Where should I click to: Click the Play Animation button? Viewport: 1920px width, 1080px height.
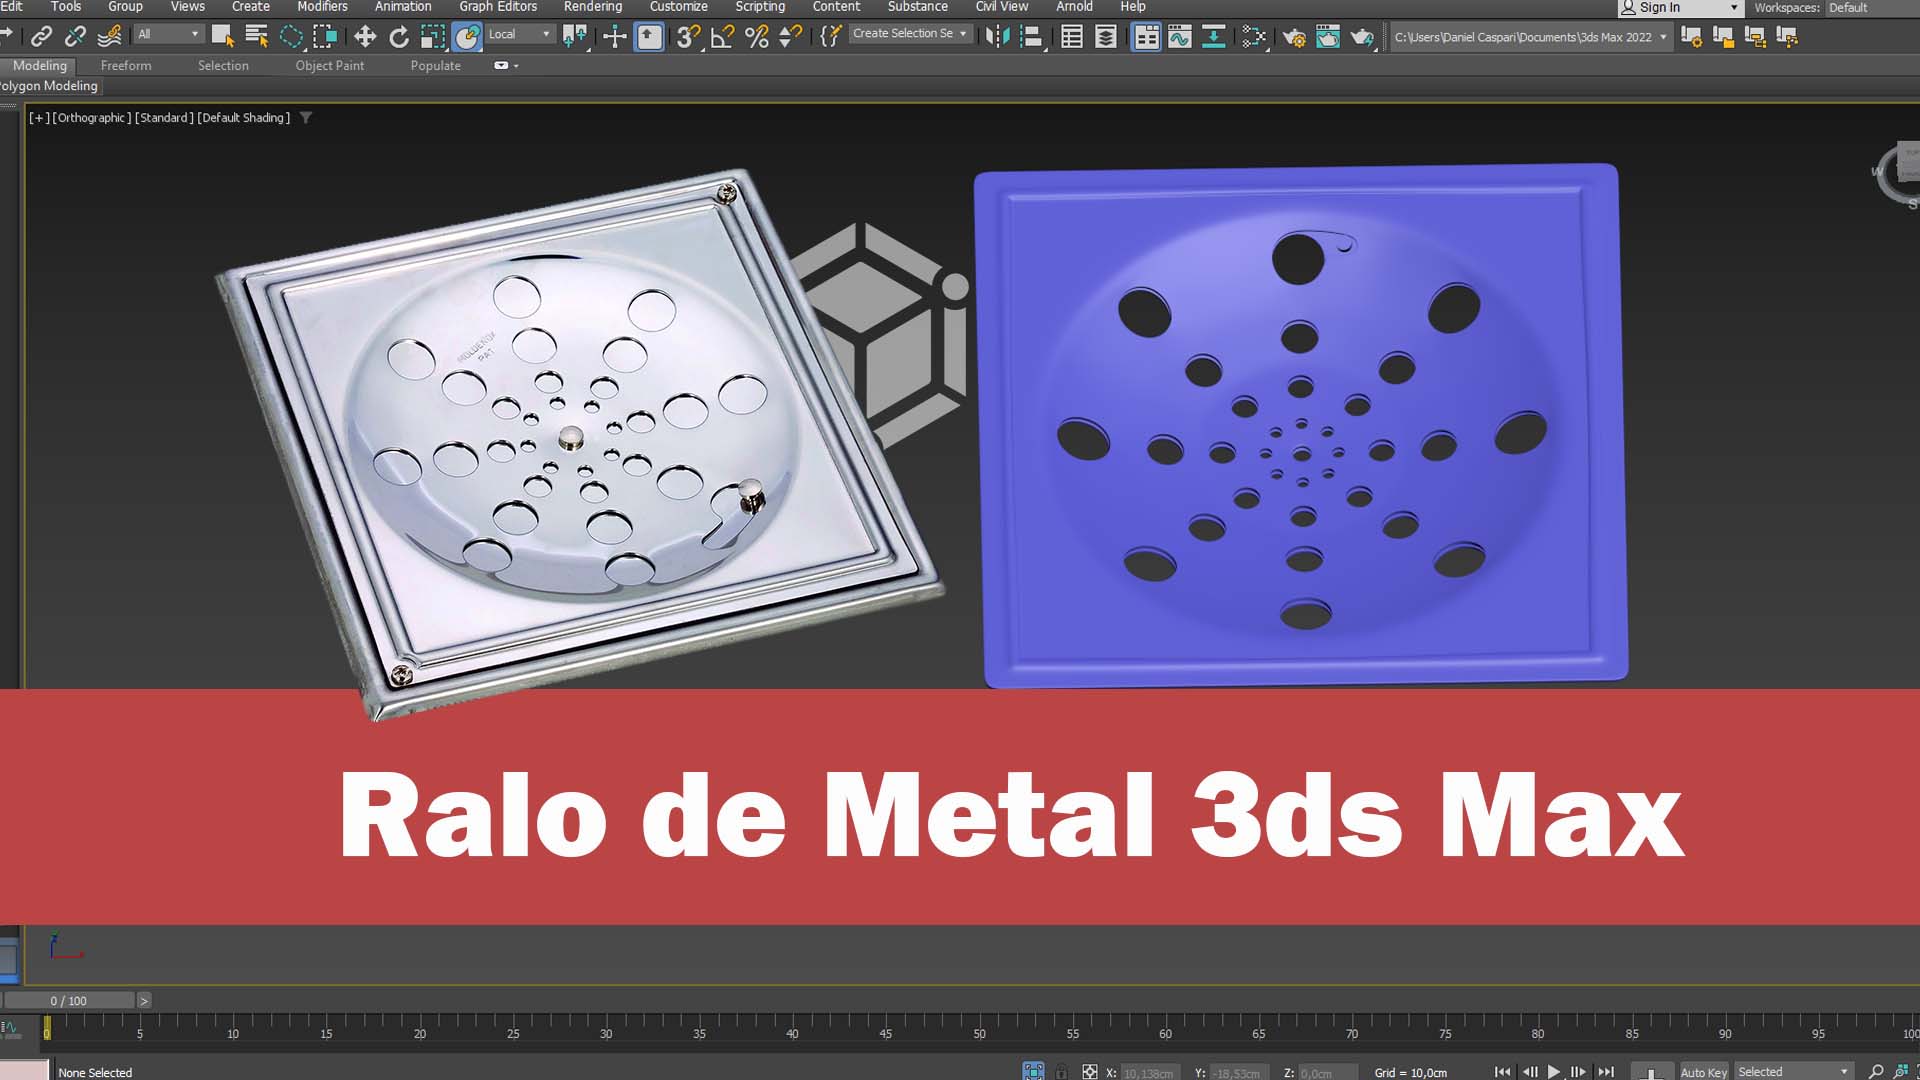[x=1554, y=1072]
